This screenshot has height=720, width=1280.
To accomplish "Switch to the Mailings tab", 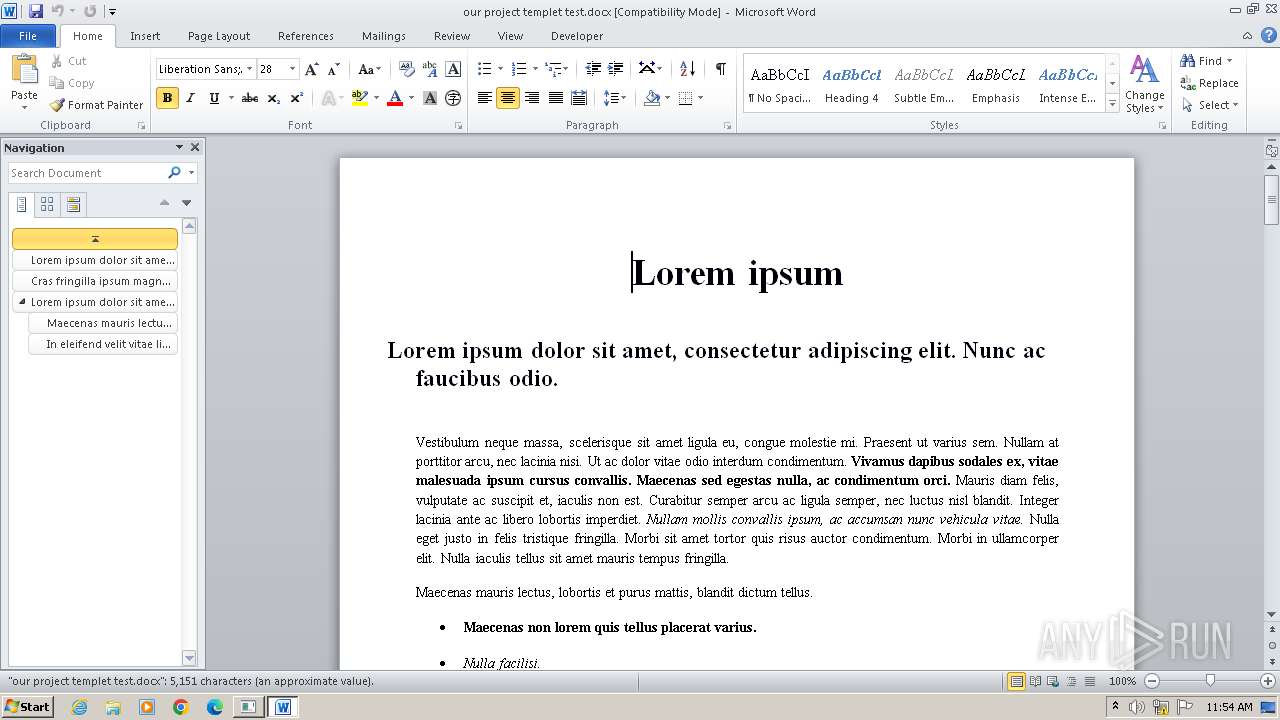I will [x=384, y=36].
